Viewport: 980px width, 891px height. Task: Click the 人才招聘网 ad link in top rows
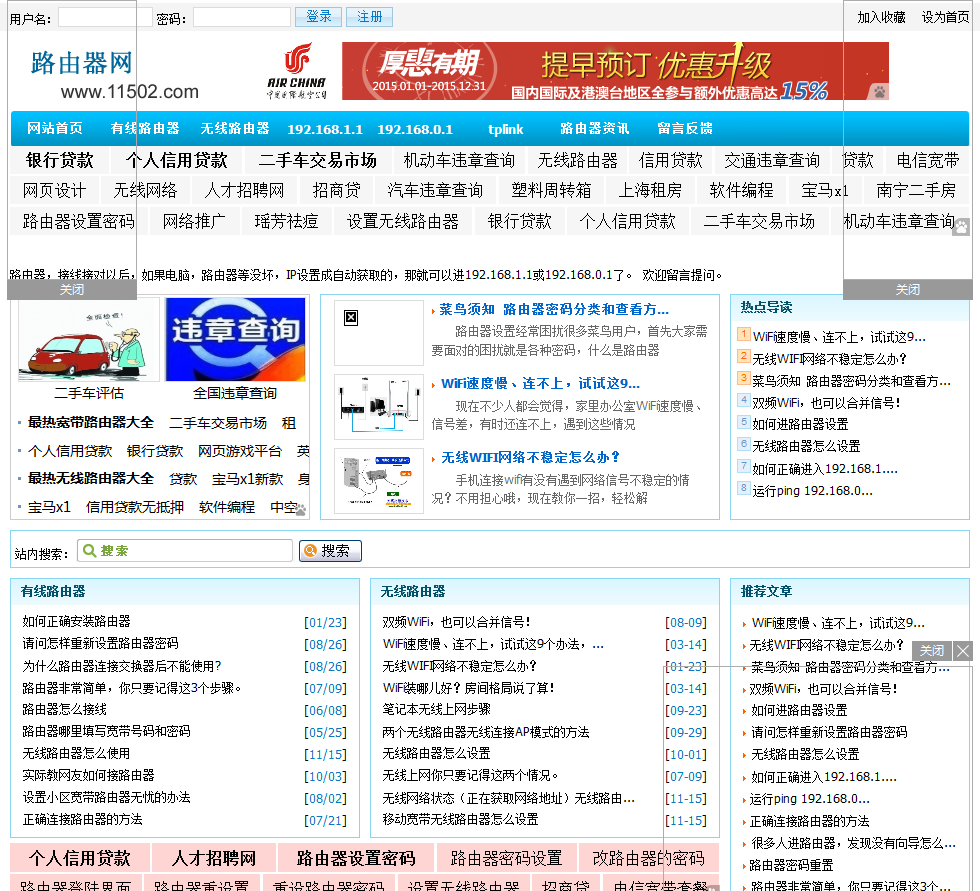(x=244, y=191)
